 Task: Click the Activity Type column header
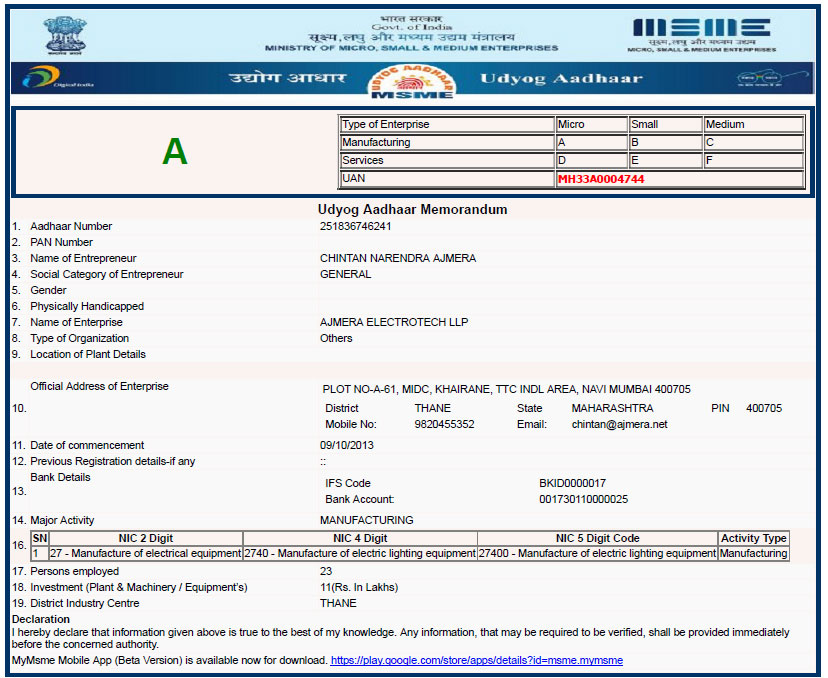pyautogui.click(x=754, y=538)
